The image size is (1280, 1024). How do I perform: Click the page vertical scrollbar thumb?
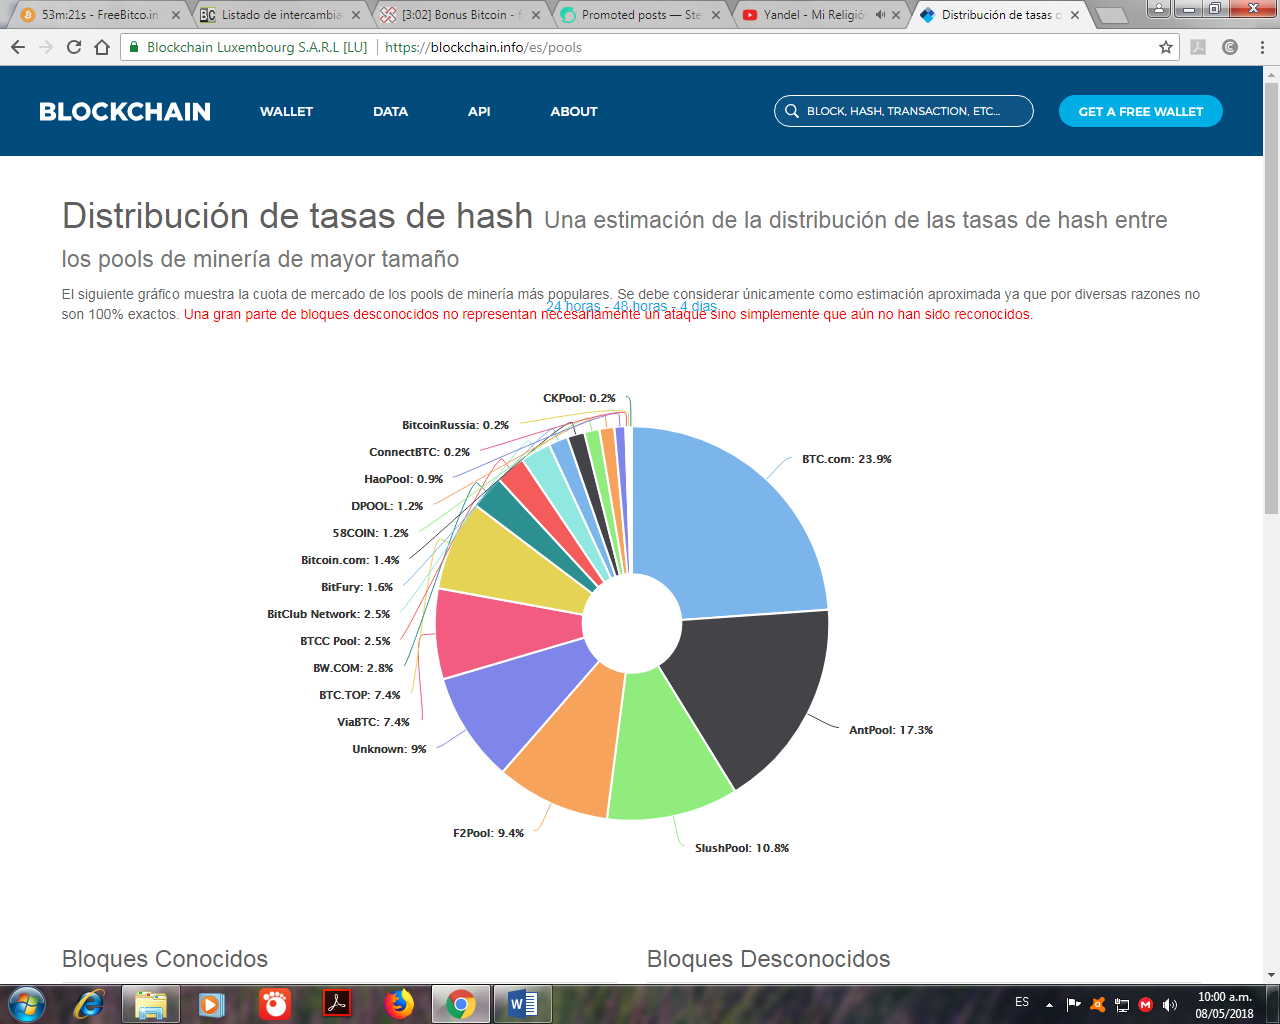pos(1272,300)
